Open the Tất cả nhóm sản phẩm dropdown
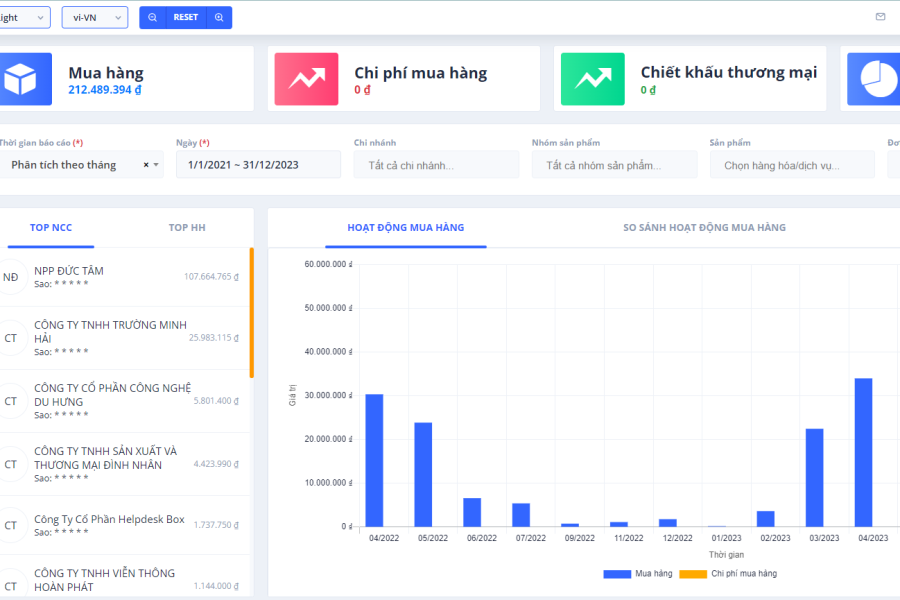 pyautogui.click(x=614, y=165)
